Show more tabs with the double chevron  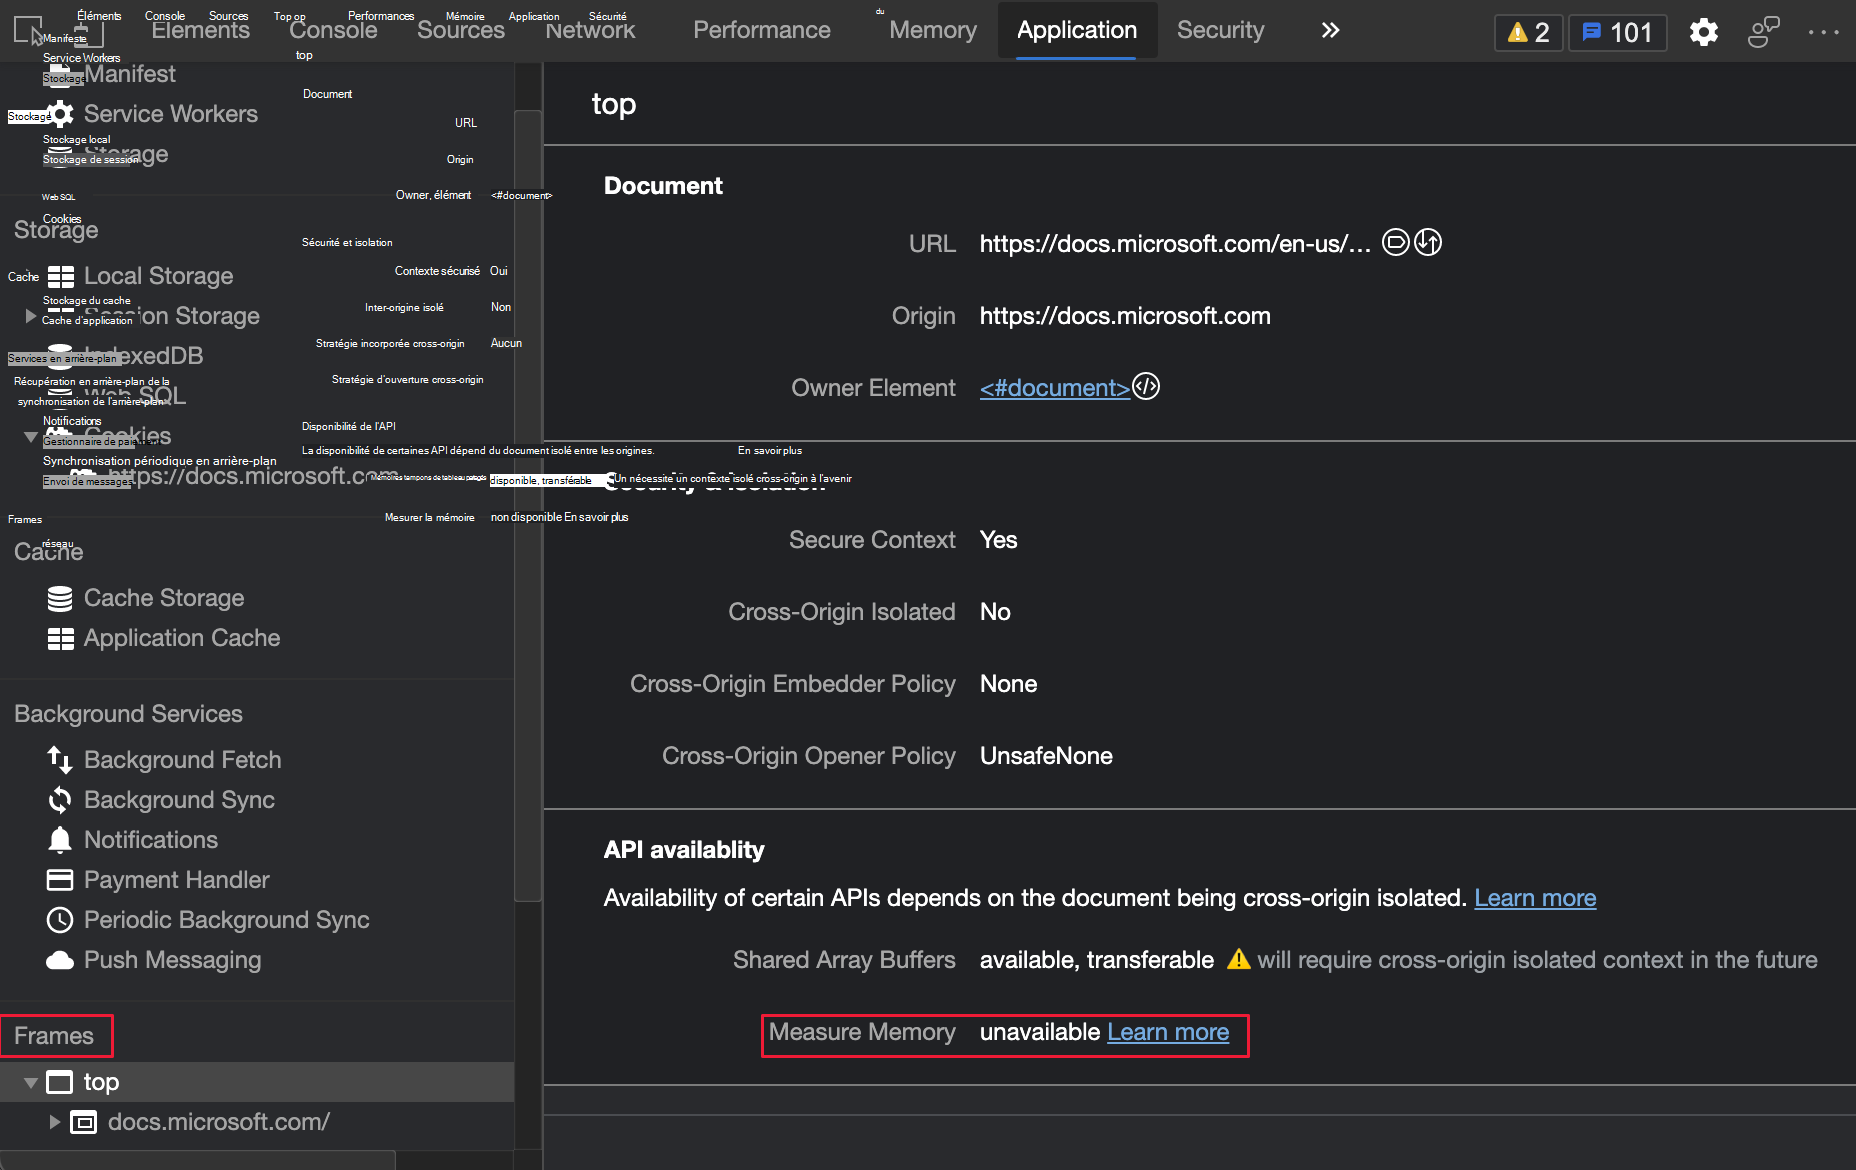[1330, 30]
